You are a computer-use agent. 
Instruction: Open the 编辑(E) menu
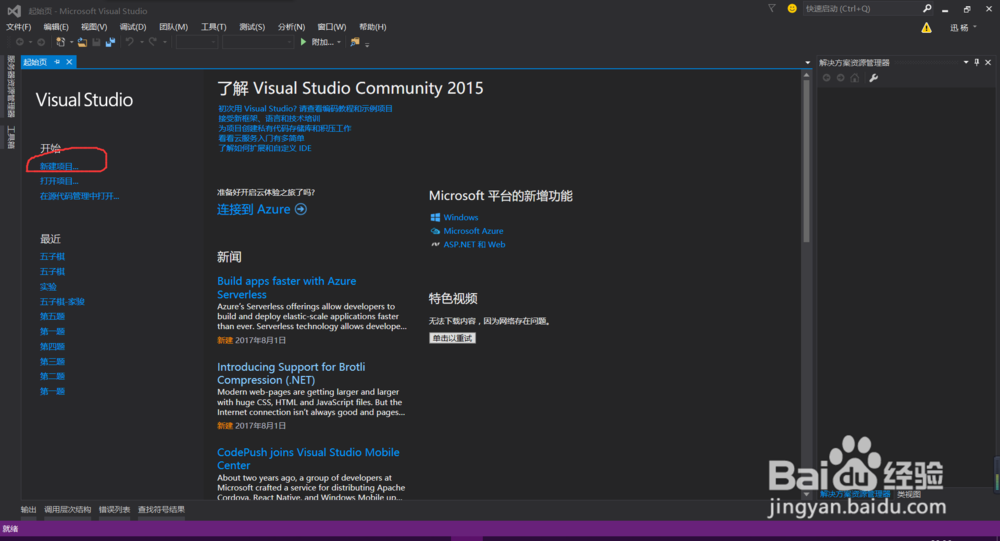pos(55,27)
